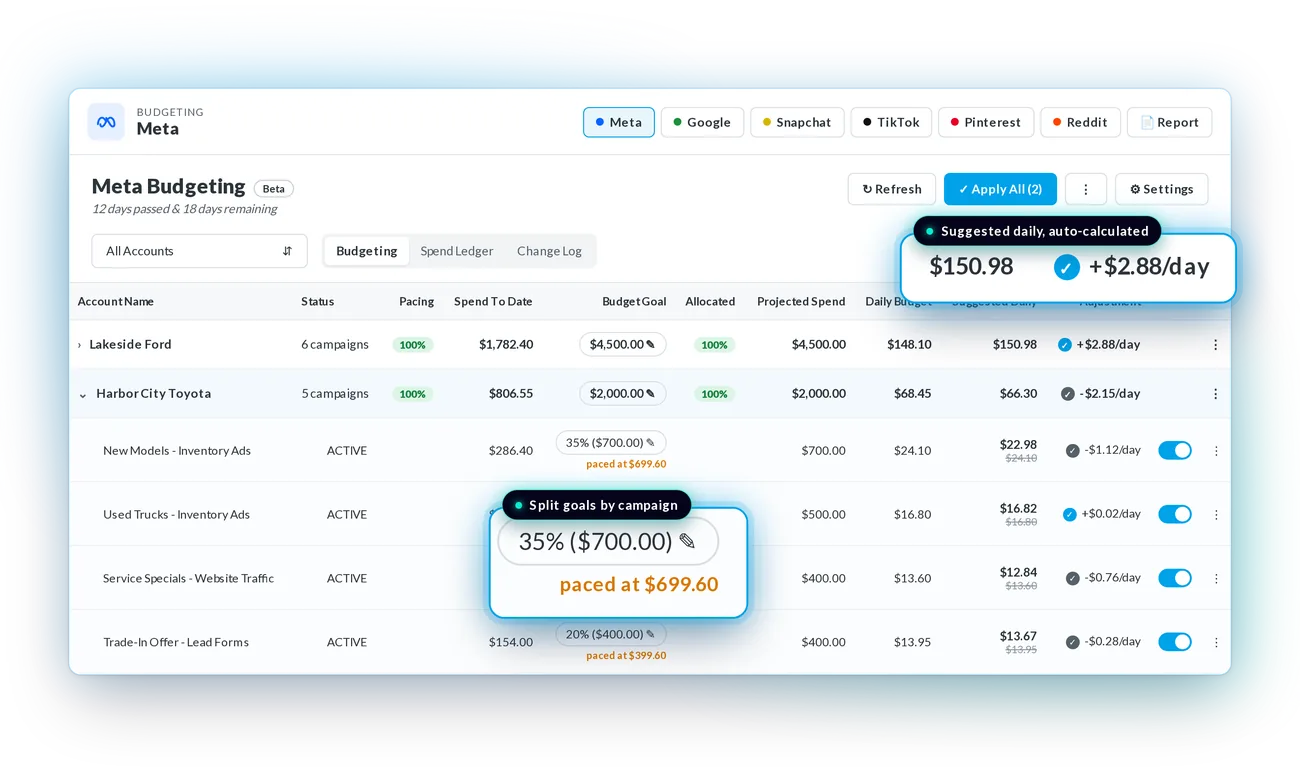Open the Report button
The width and height of the screenshot is (1300, 773).
click(1170, 122)
